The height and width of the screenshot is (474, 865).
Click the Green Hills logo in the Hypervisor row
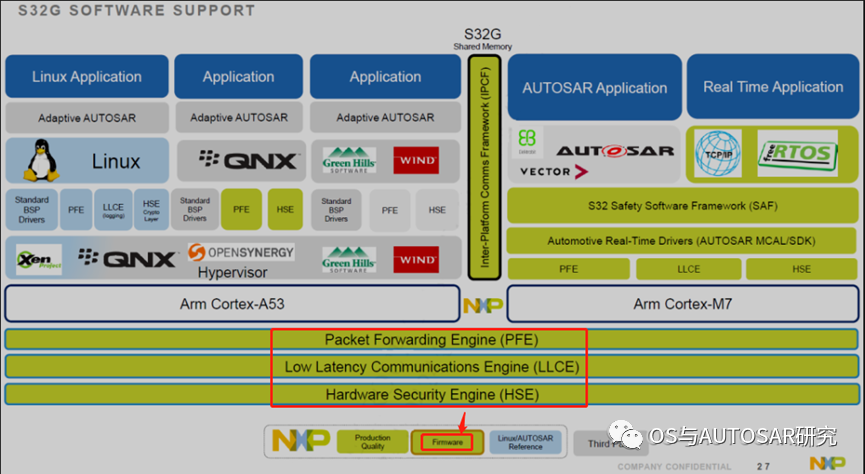tap(349, 259)
